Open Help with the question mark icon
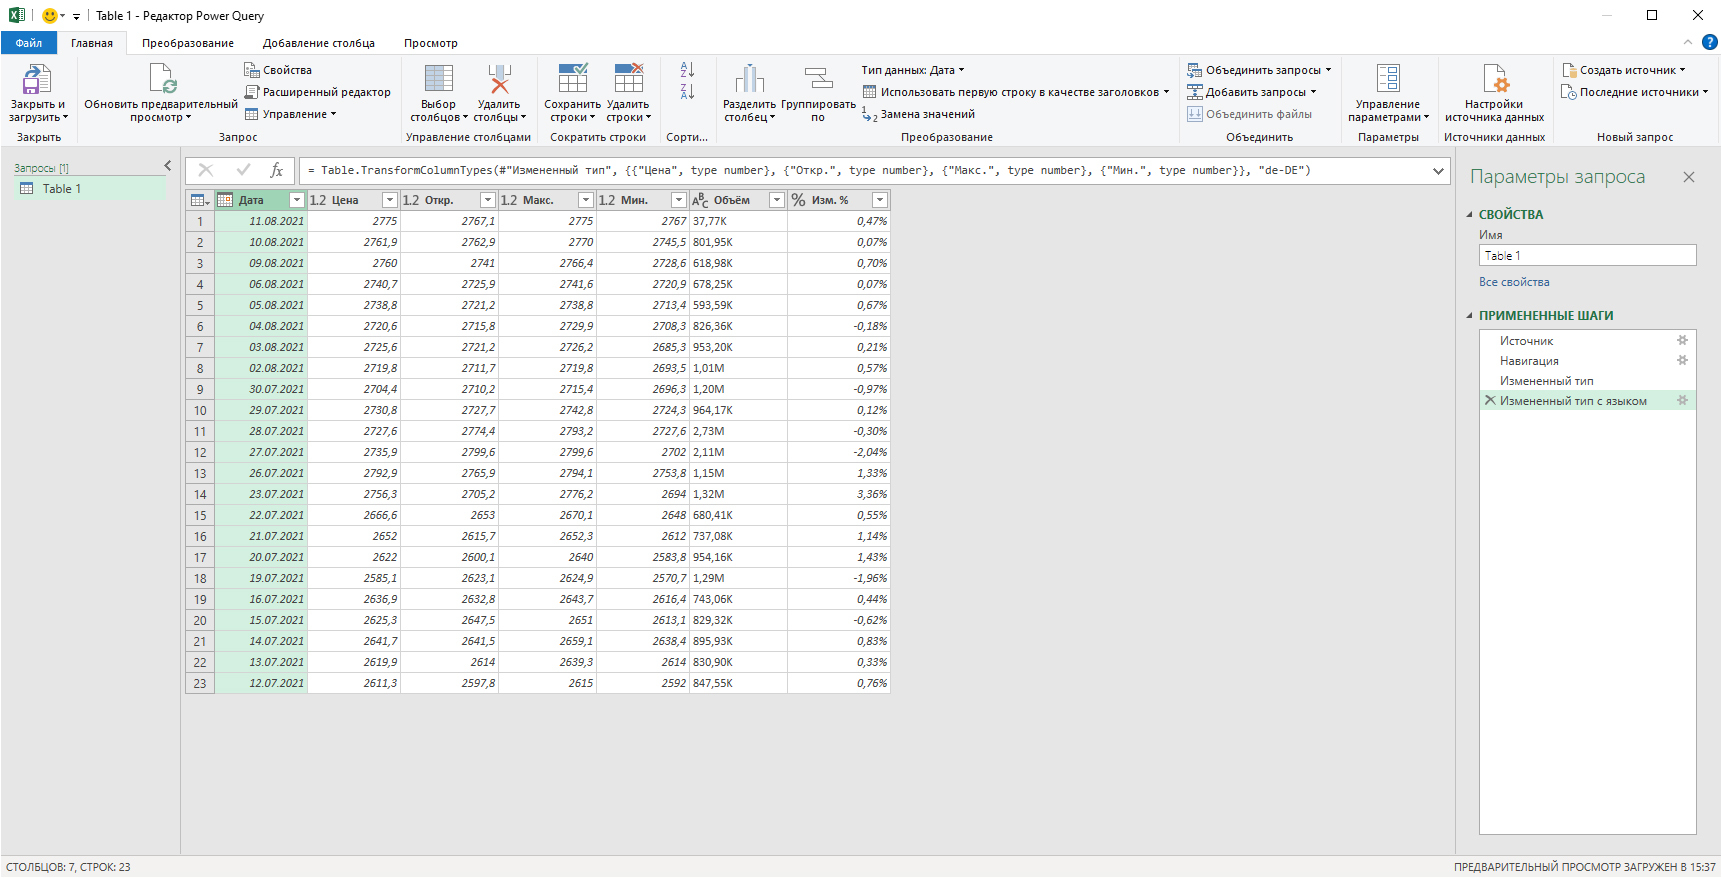This screenshot has height=878, width=1722. (x=1710, y=42)
